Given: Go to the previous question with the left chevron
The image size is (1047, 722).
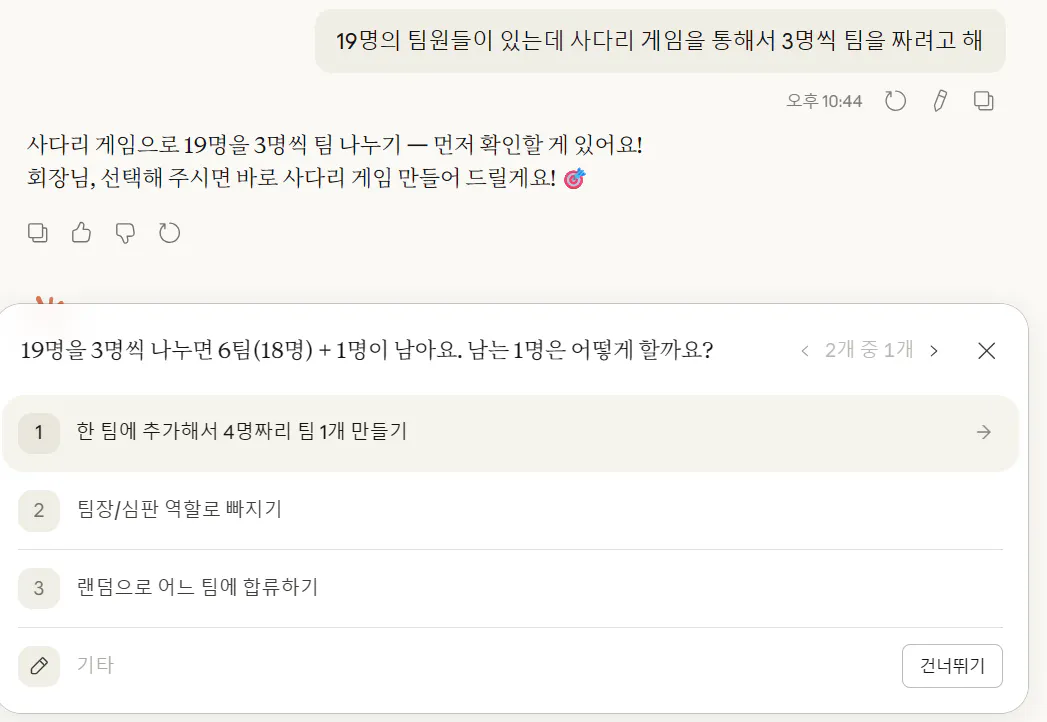Looking at the screenshot, I should click(806, 351).
